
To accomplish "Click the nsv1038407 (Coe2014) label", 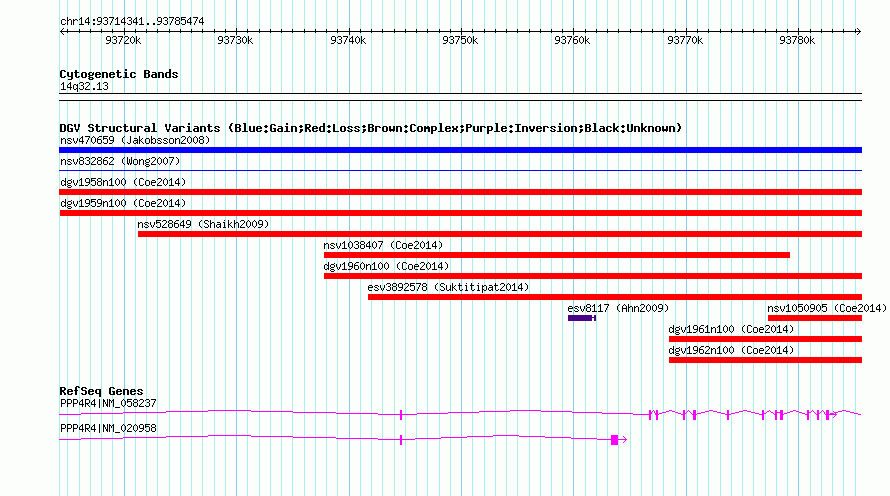I will tap(383, 245).
